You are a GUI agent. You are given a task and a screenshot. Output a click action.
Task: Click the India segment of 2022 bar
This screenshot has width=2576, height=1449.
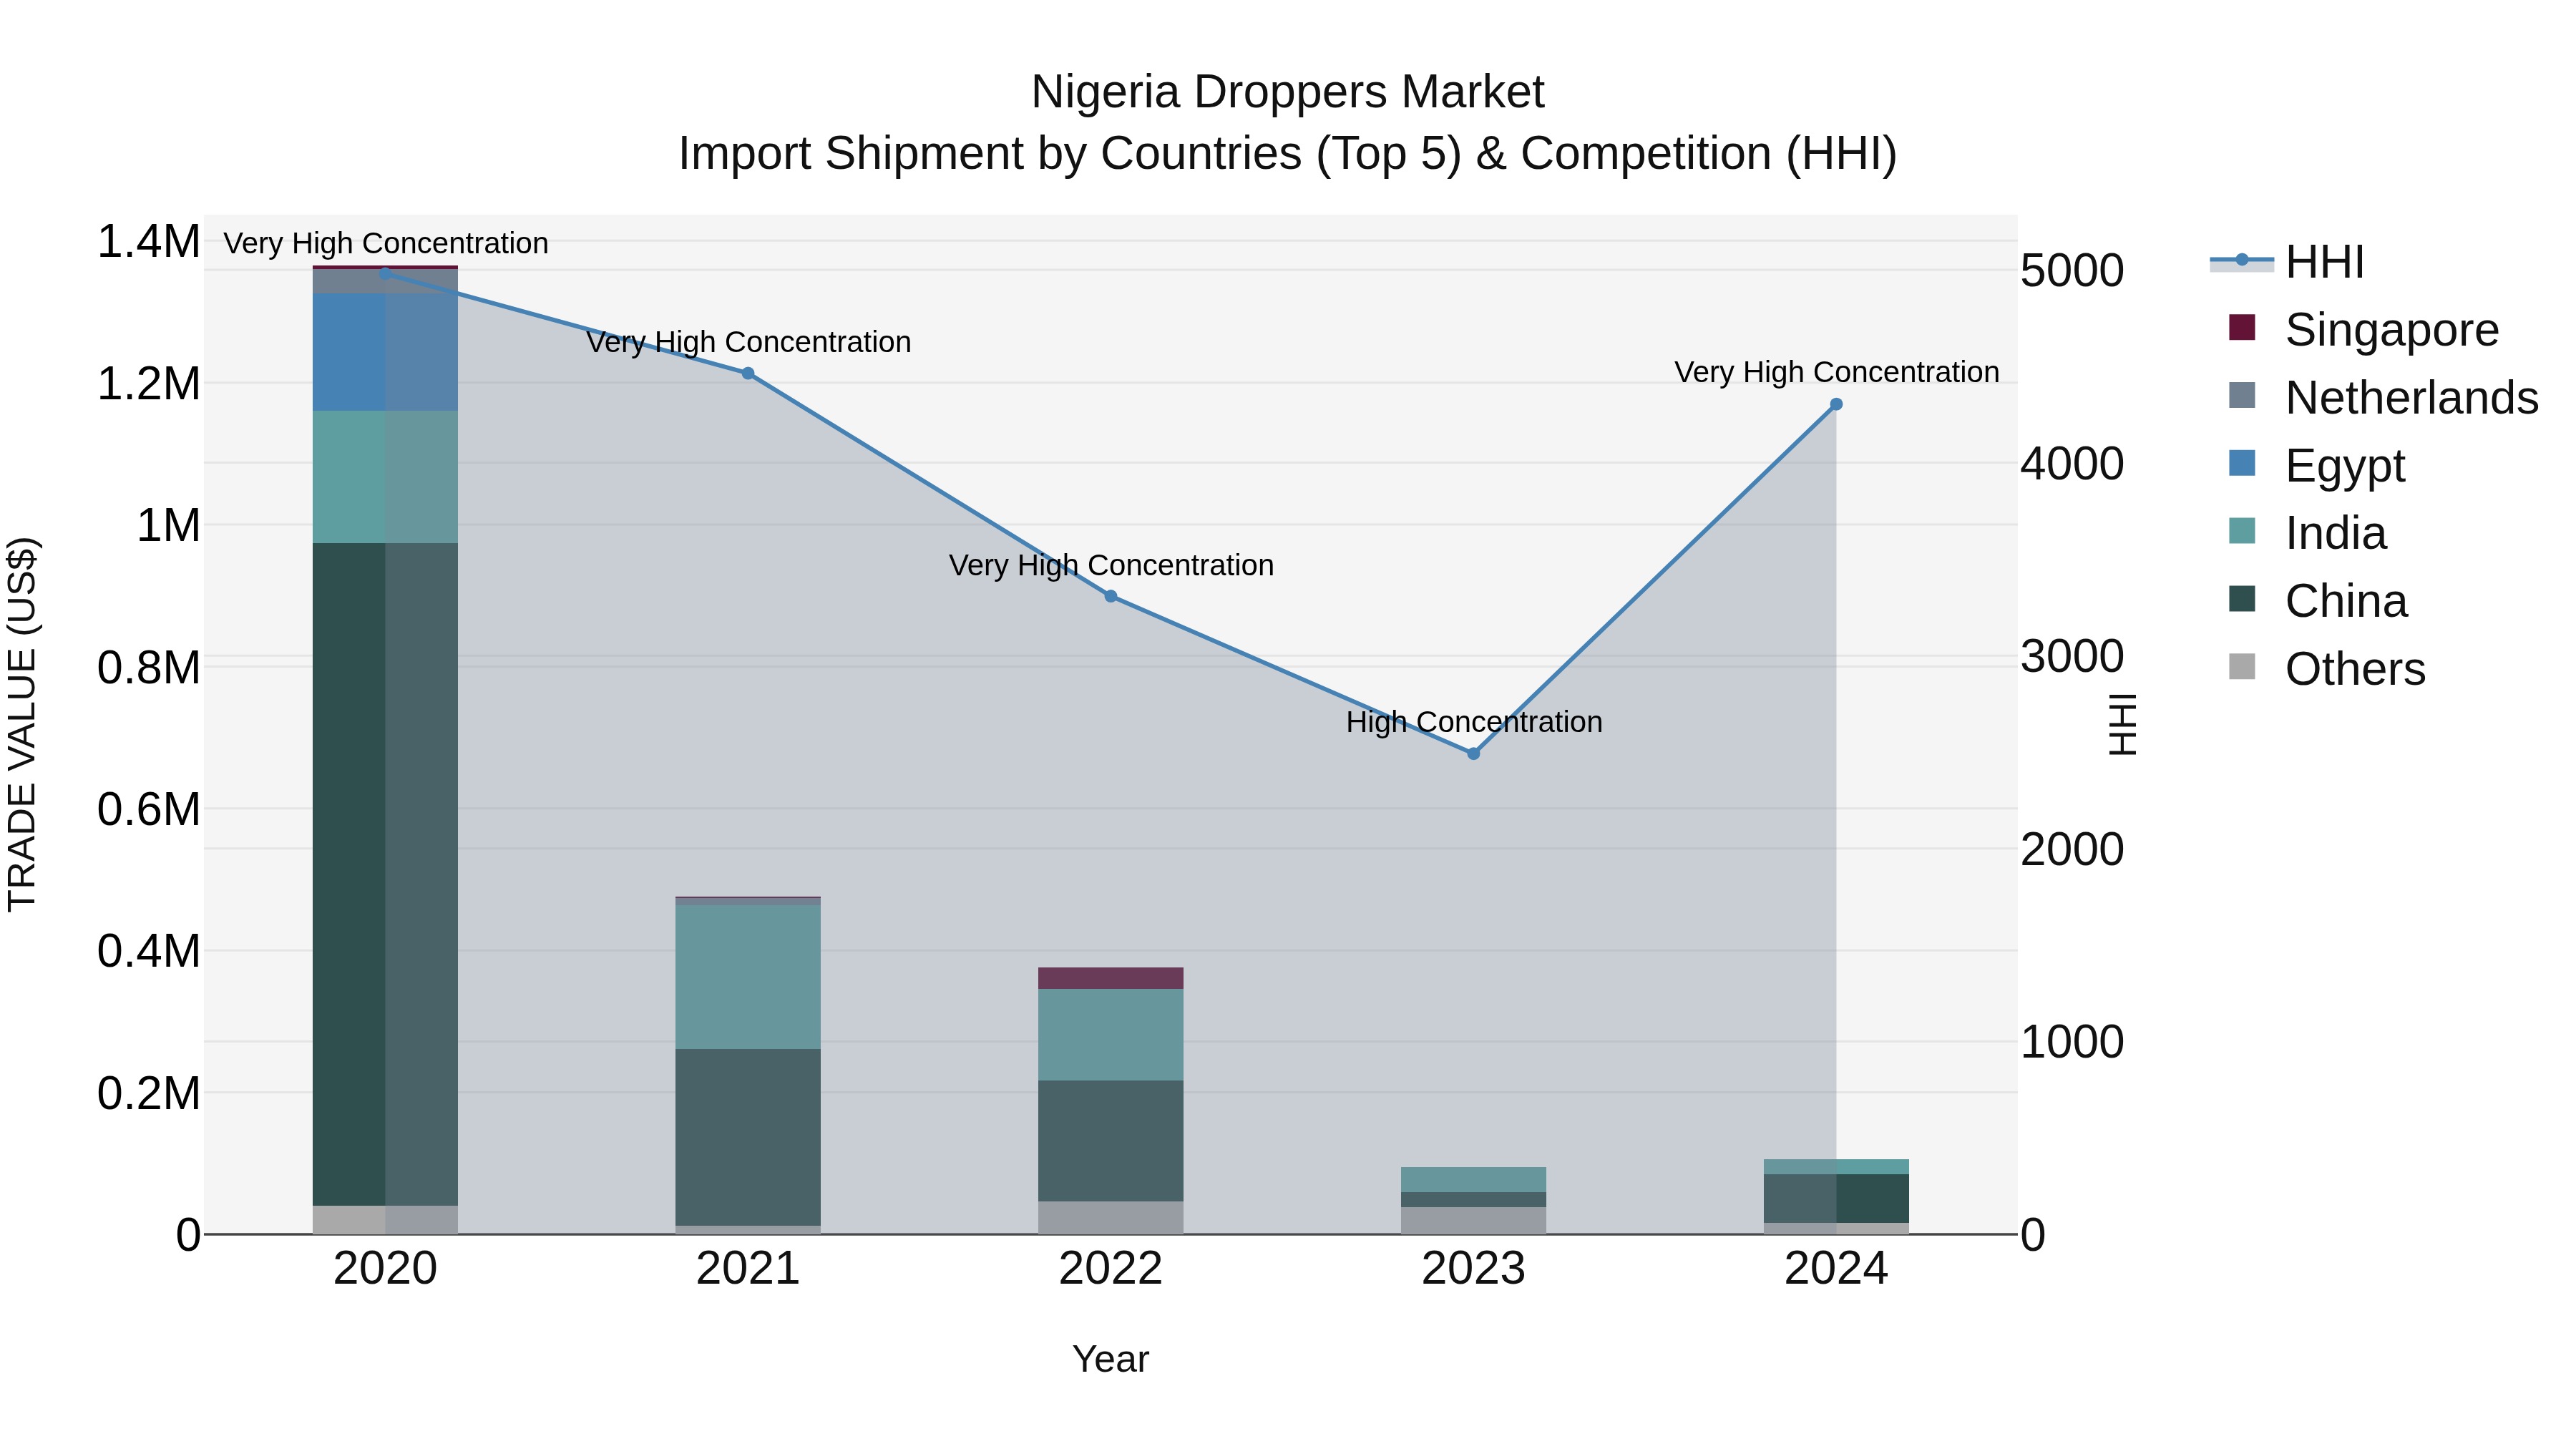(x=1111, y=1035)
